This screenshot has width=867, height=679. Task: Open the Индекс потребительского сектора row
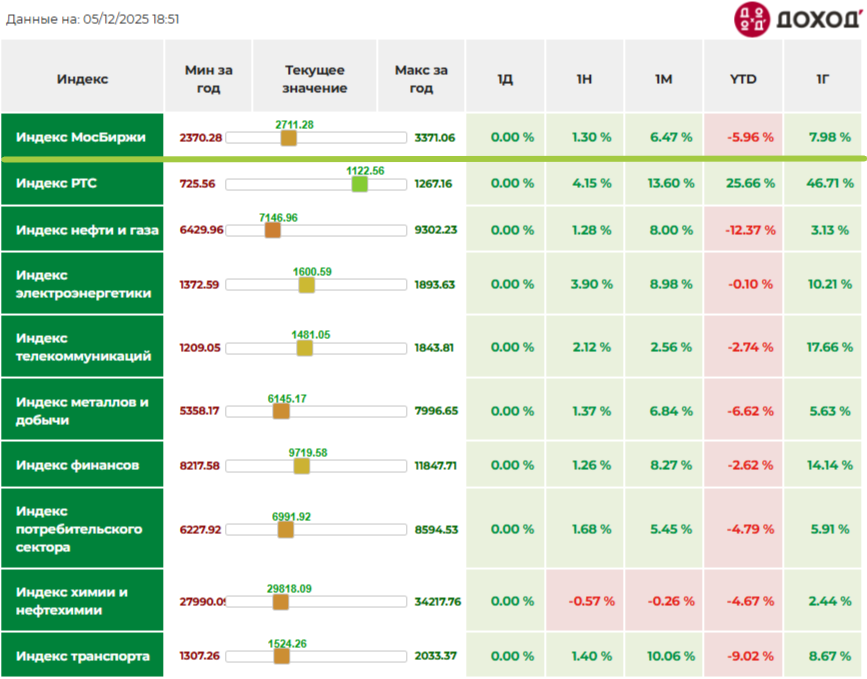click(82, 529)
